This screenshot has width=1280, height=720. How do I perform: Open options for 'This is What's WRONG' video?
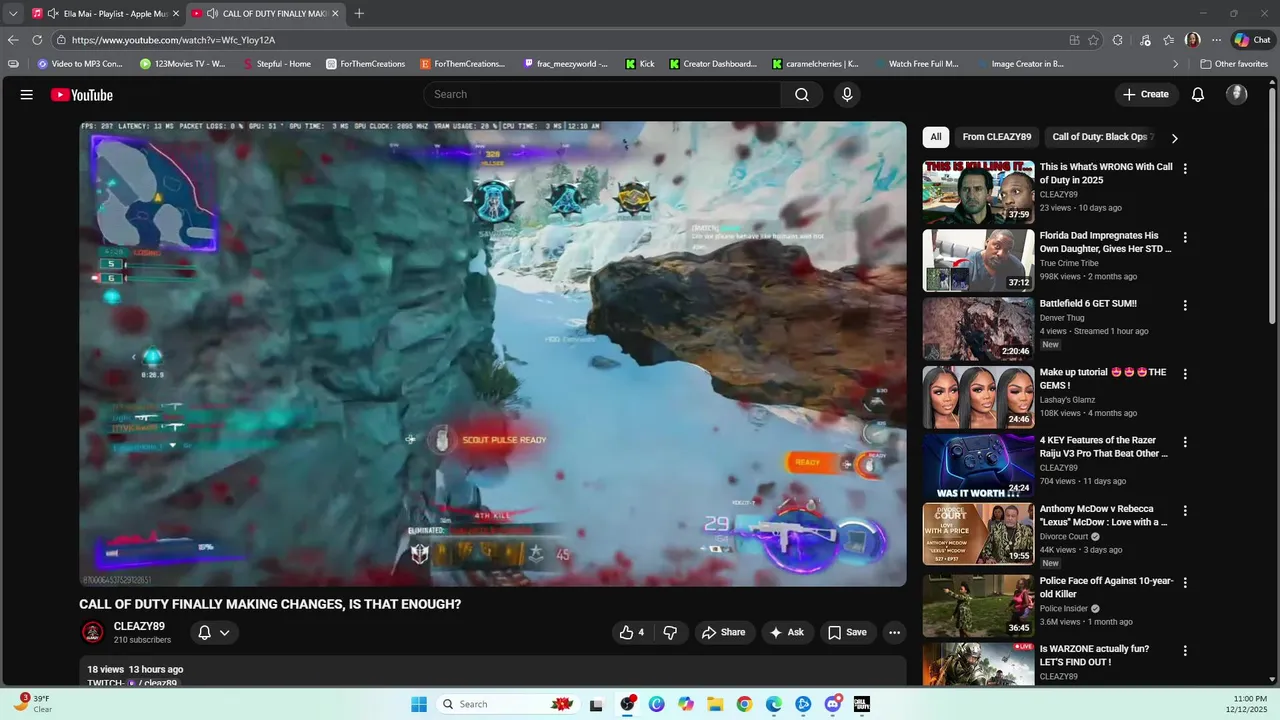(x=1185, y=169)
